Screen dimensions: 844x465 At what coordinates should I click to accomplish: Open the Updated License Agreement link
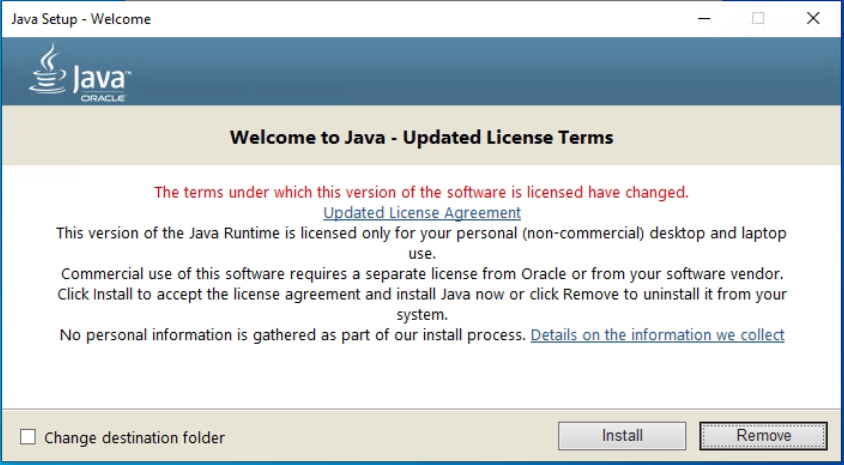pyautogui.click(x=422, y=213)
